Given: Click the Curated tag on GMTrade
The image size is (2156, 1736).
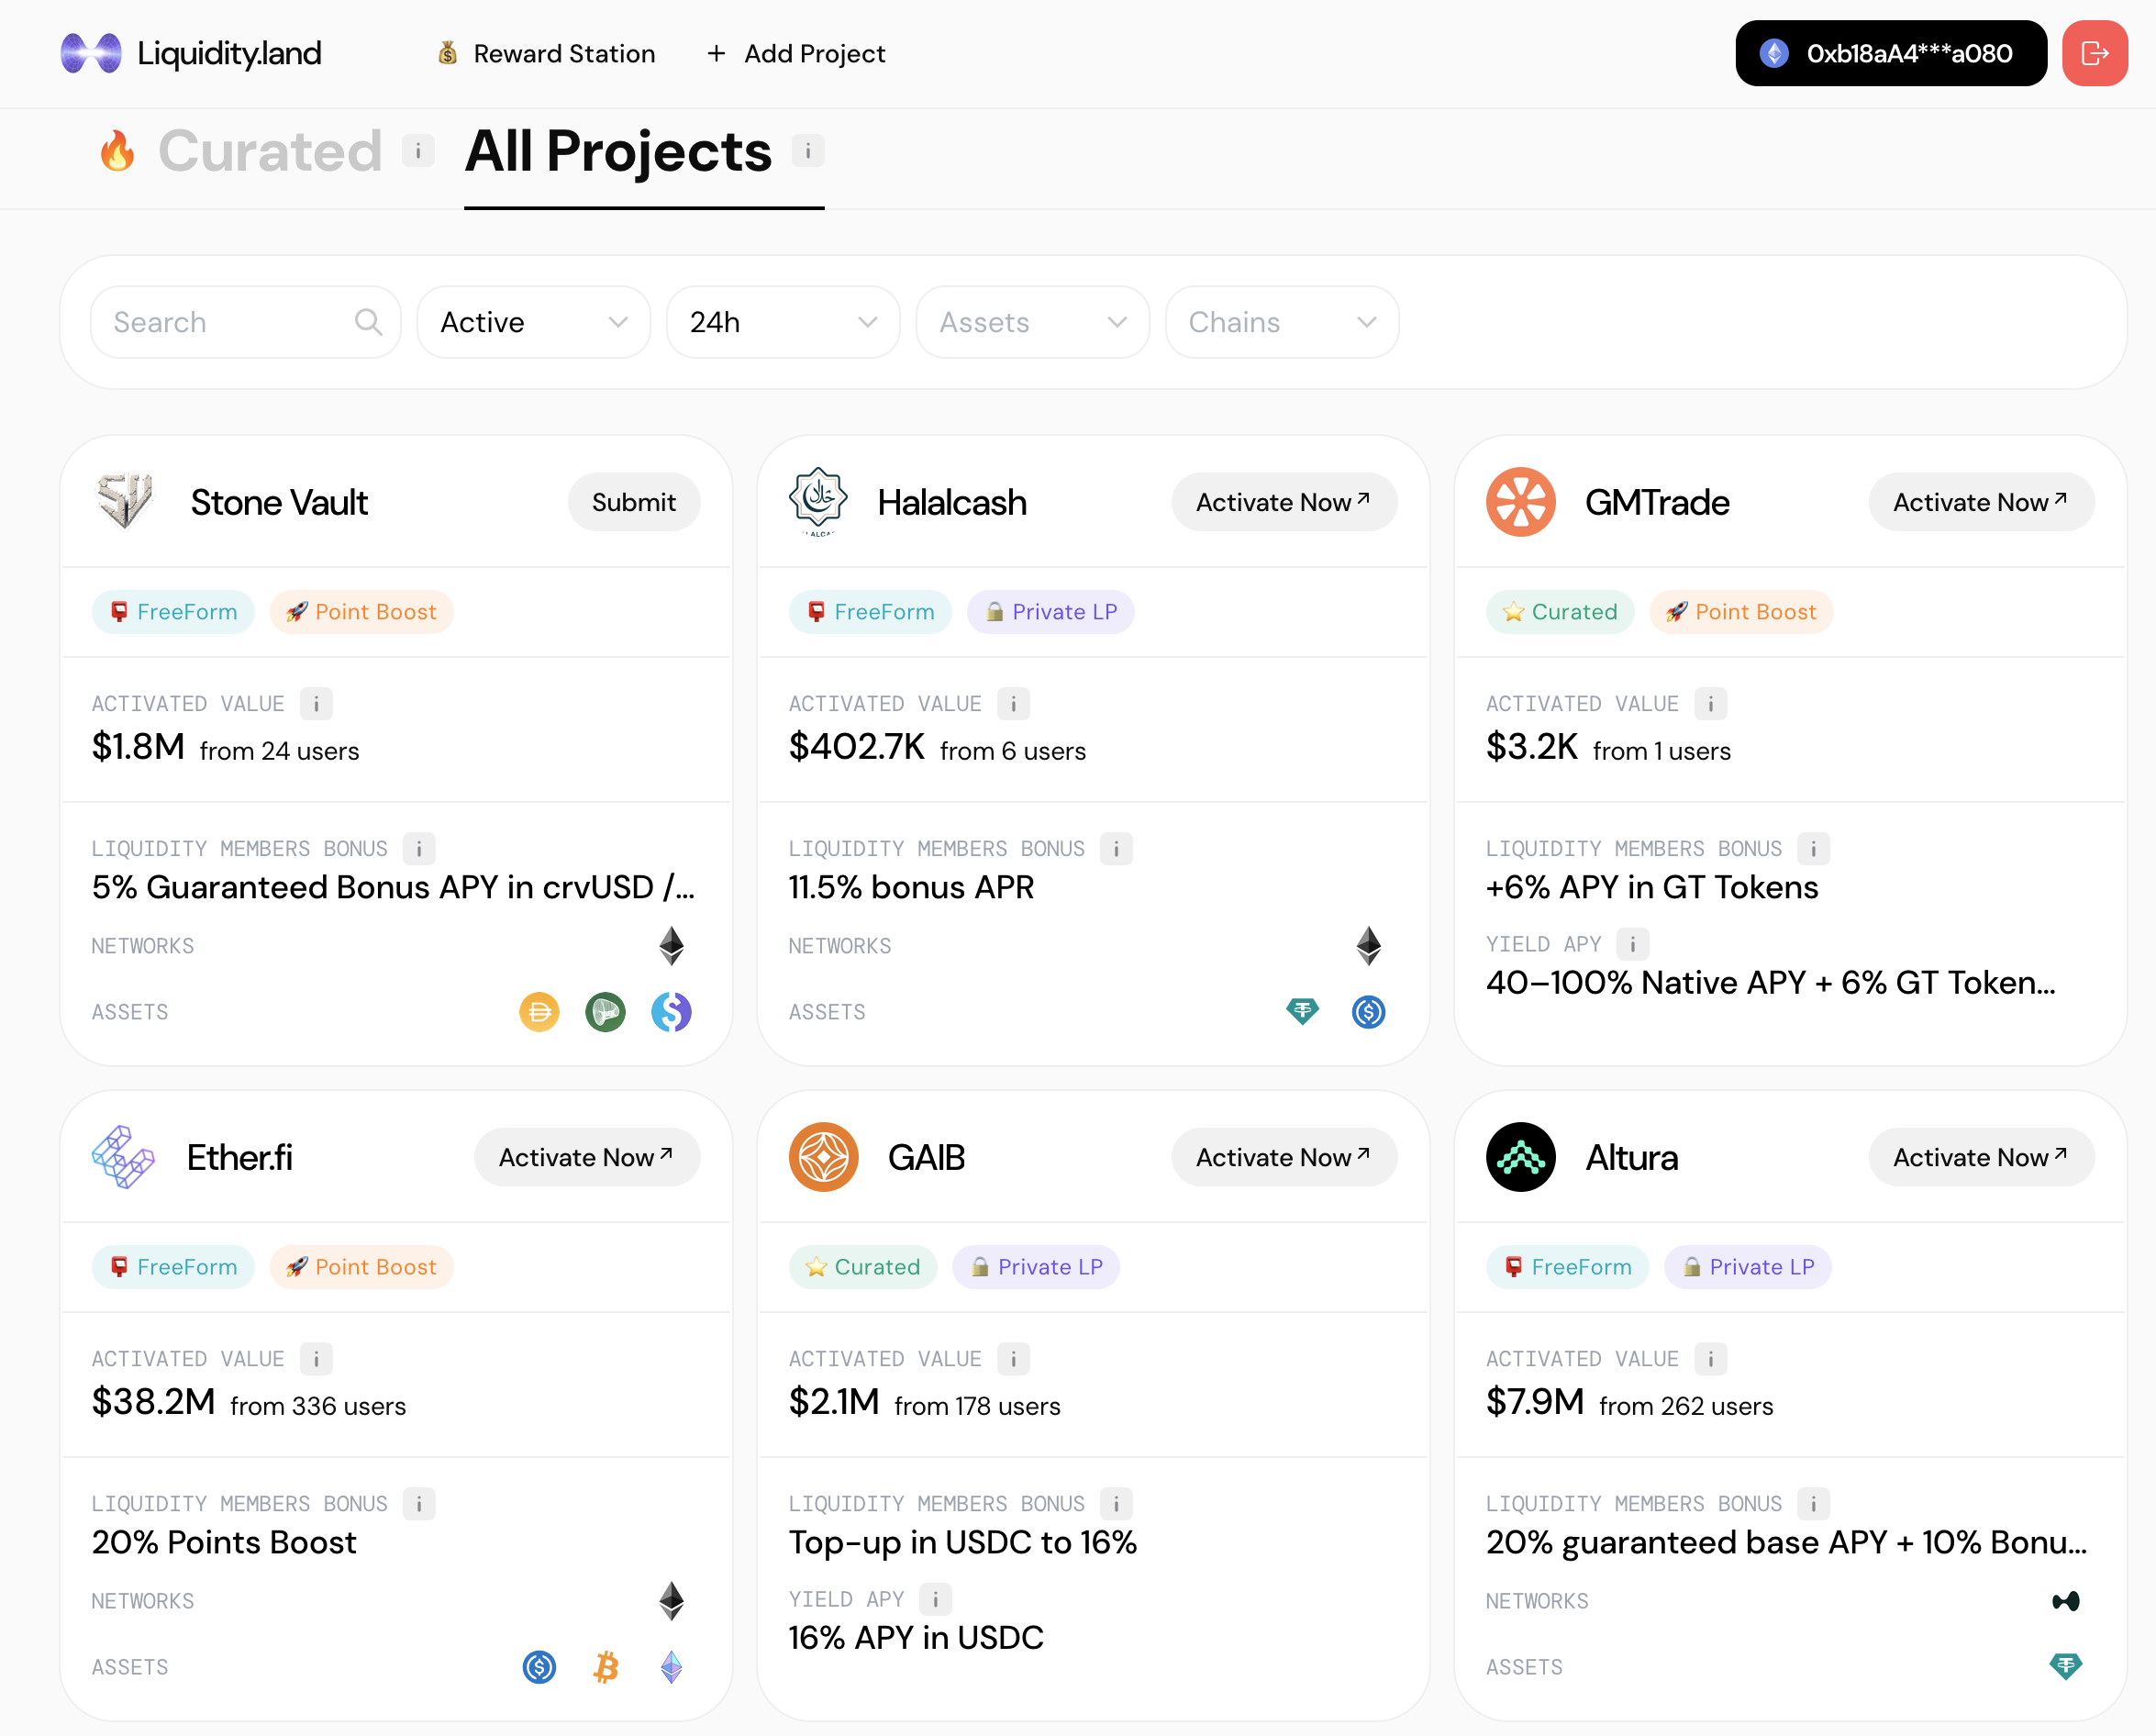Looking at the screenshot, I should coord(1560,612).
